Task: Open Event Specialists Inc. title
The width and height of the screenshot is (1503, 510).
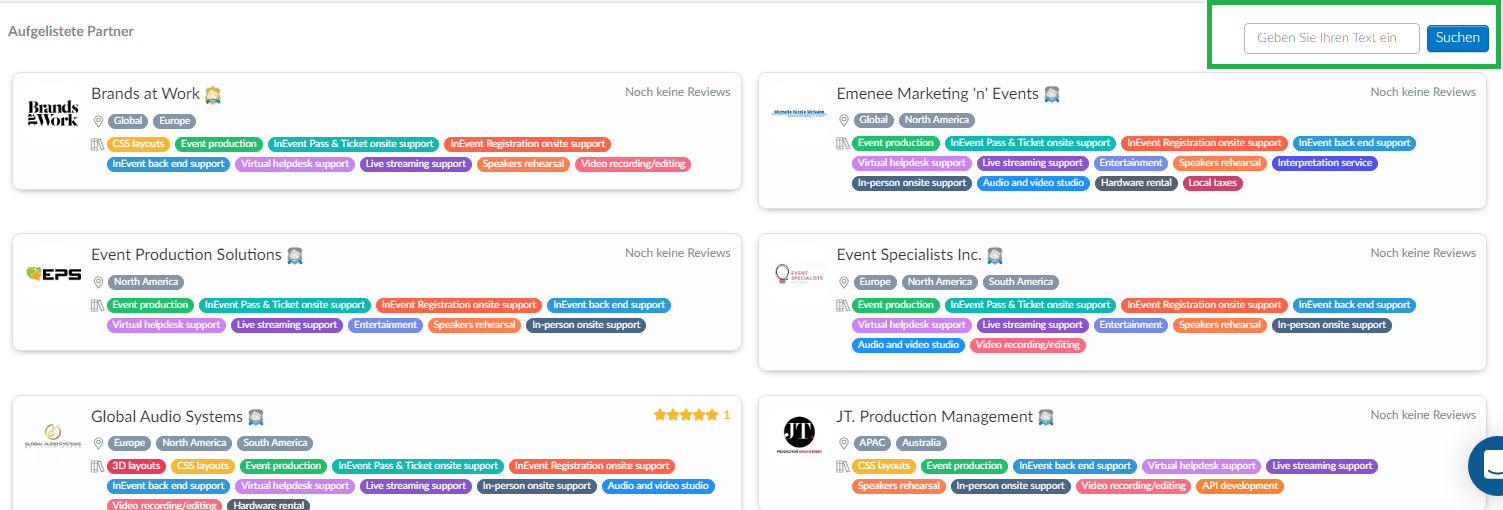Action: point(909,255)
